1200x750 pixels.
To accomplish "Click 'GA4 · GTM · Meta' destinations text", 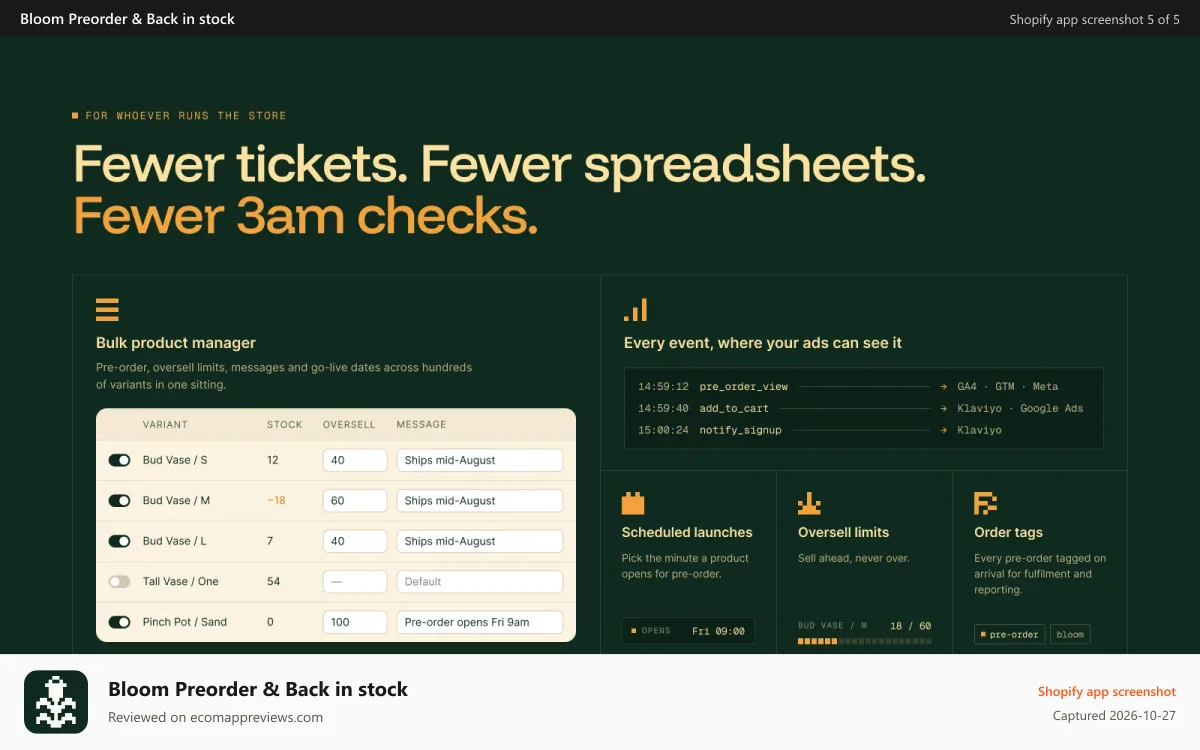I will [x=1007, y=386].
